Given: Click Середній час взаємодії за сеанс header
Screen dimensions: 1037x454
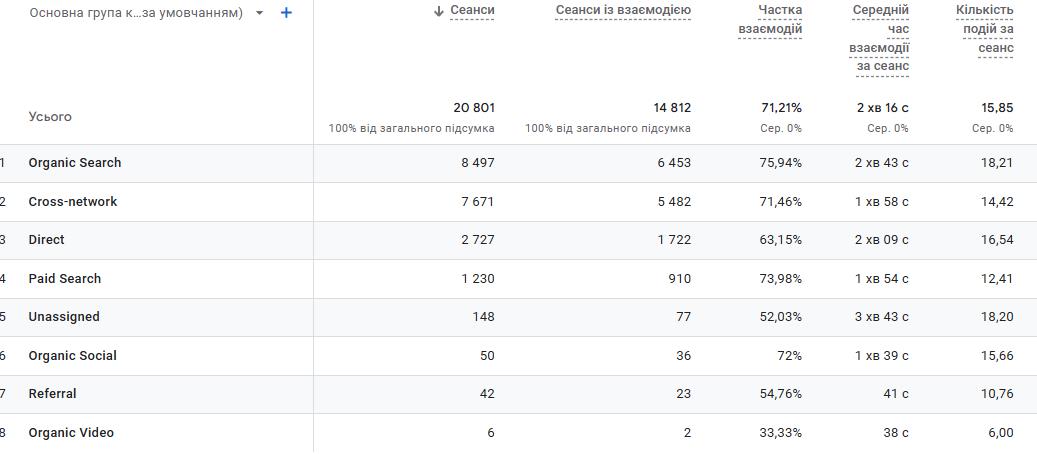Looking at the screenshot, I should click(x=879, y=39).
